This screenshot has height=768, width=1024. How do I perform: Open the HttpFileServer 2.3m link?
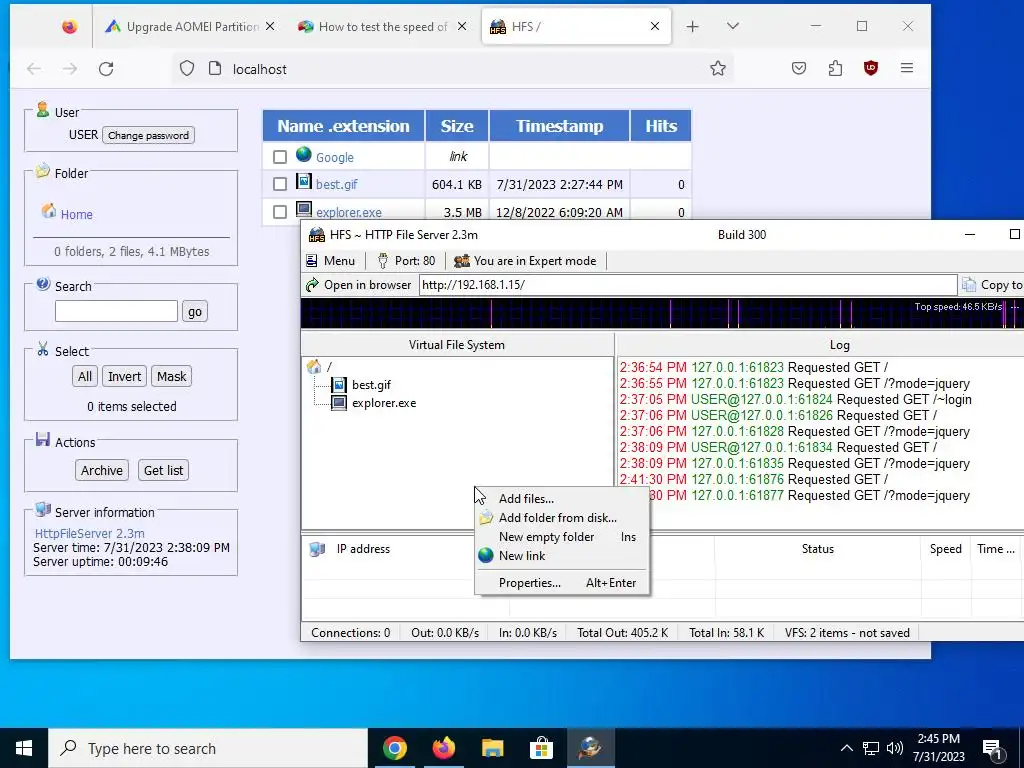pos(89,533)
